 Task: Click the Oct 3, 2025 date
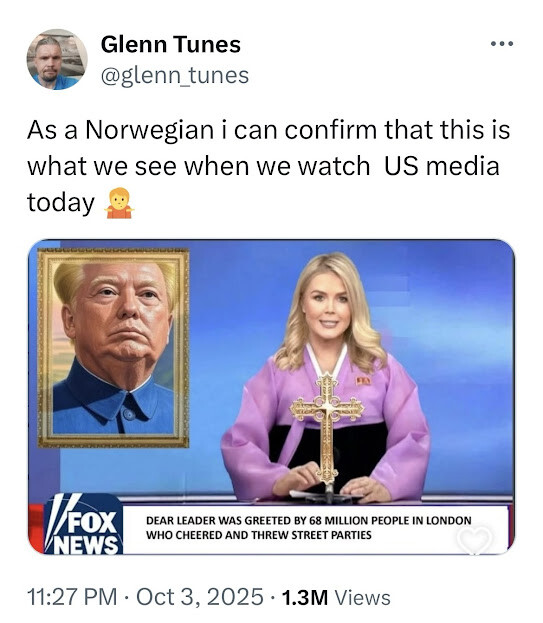coord(200,596)
